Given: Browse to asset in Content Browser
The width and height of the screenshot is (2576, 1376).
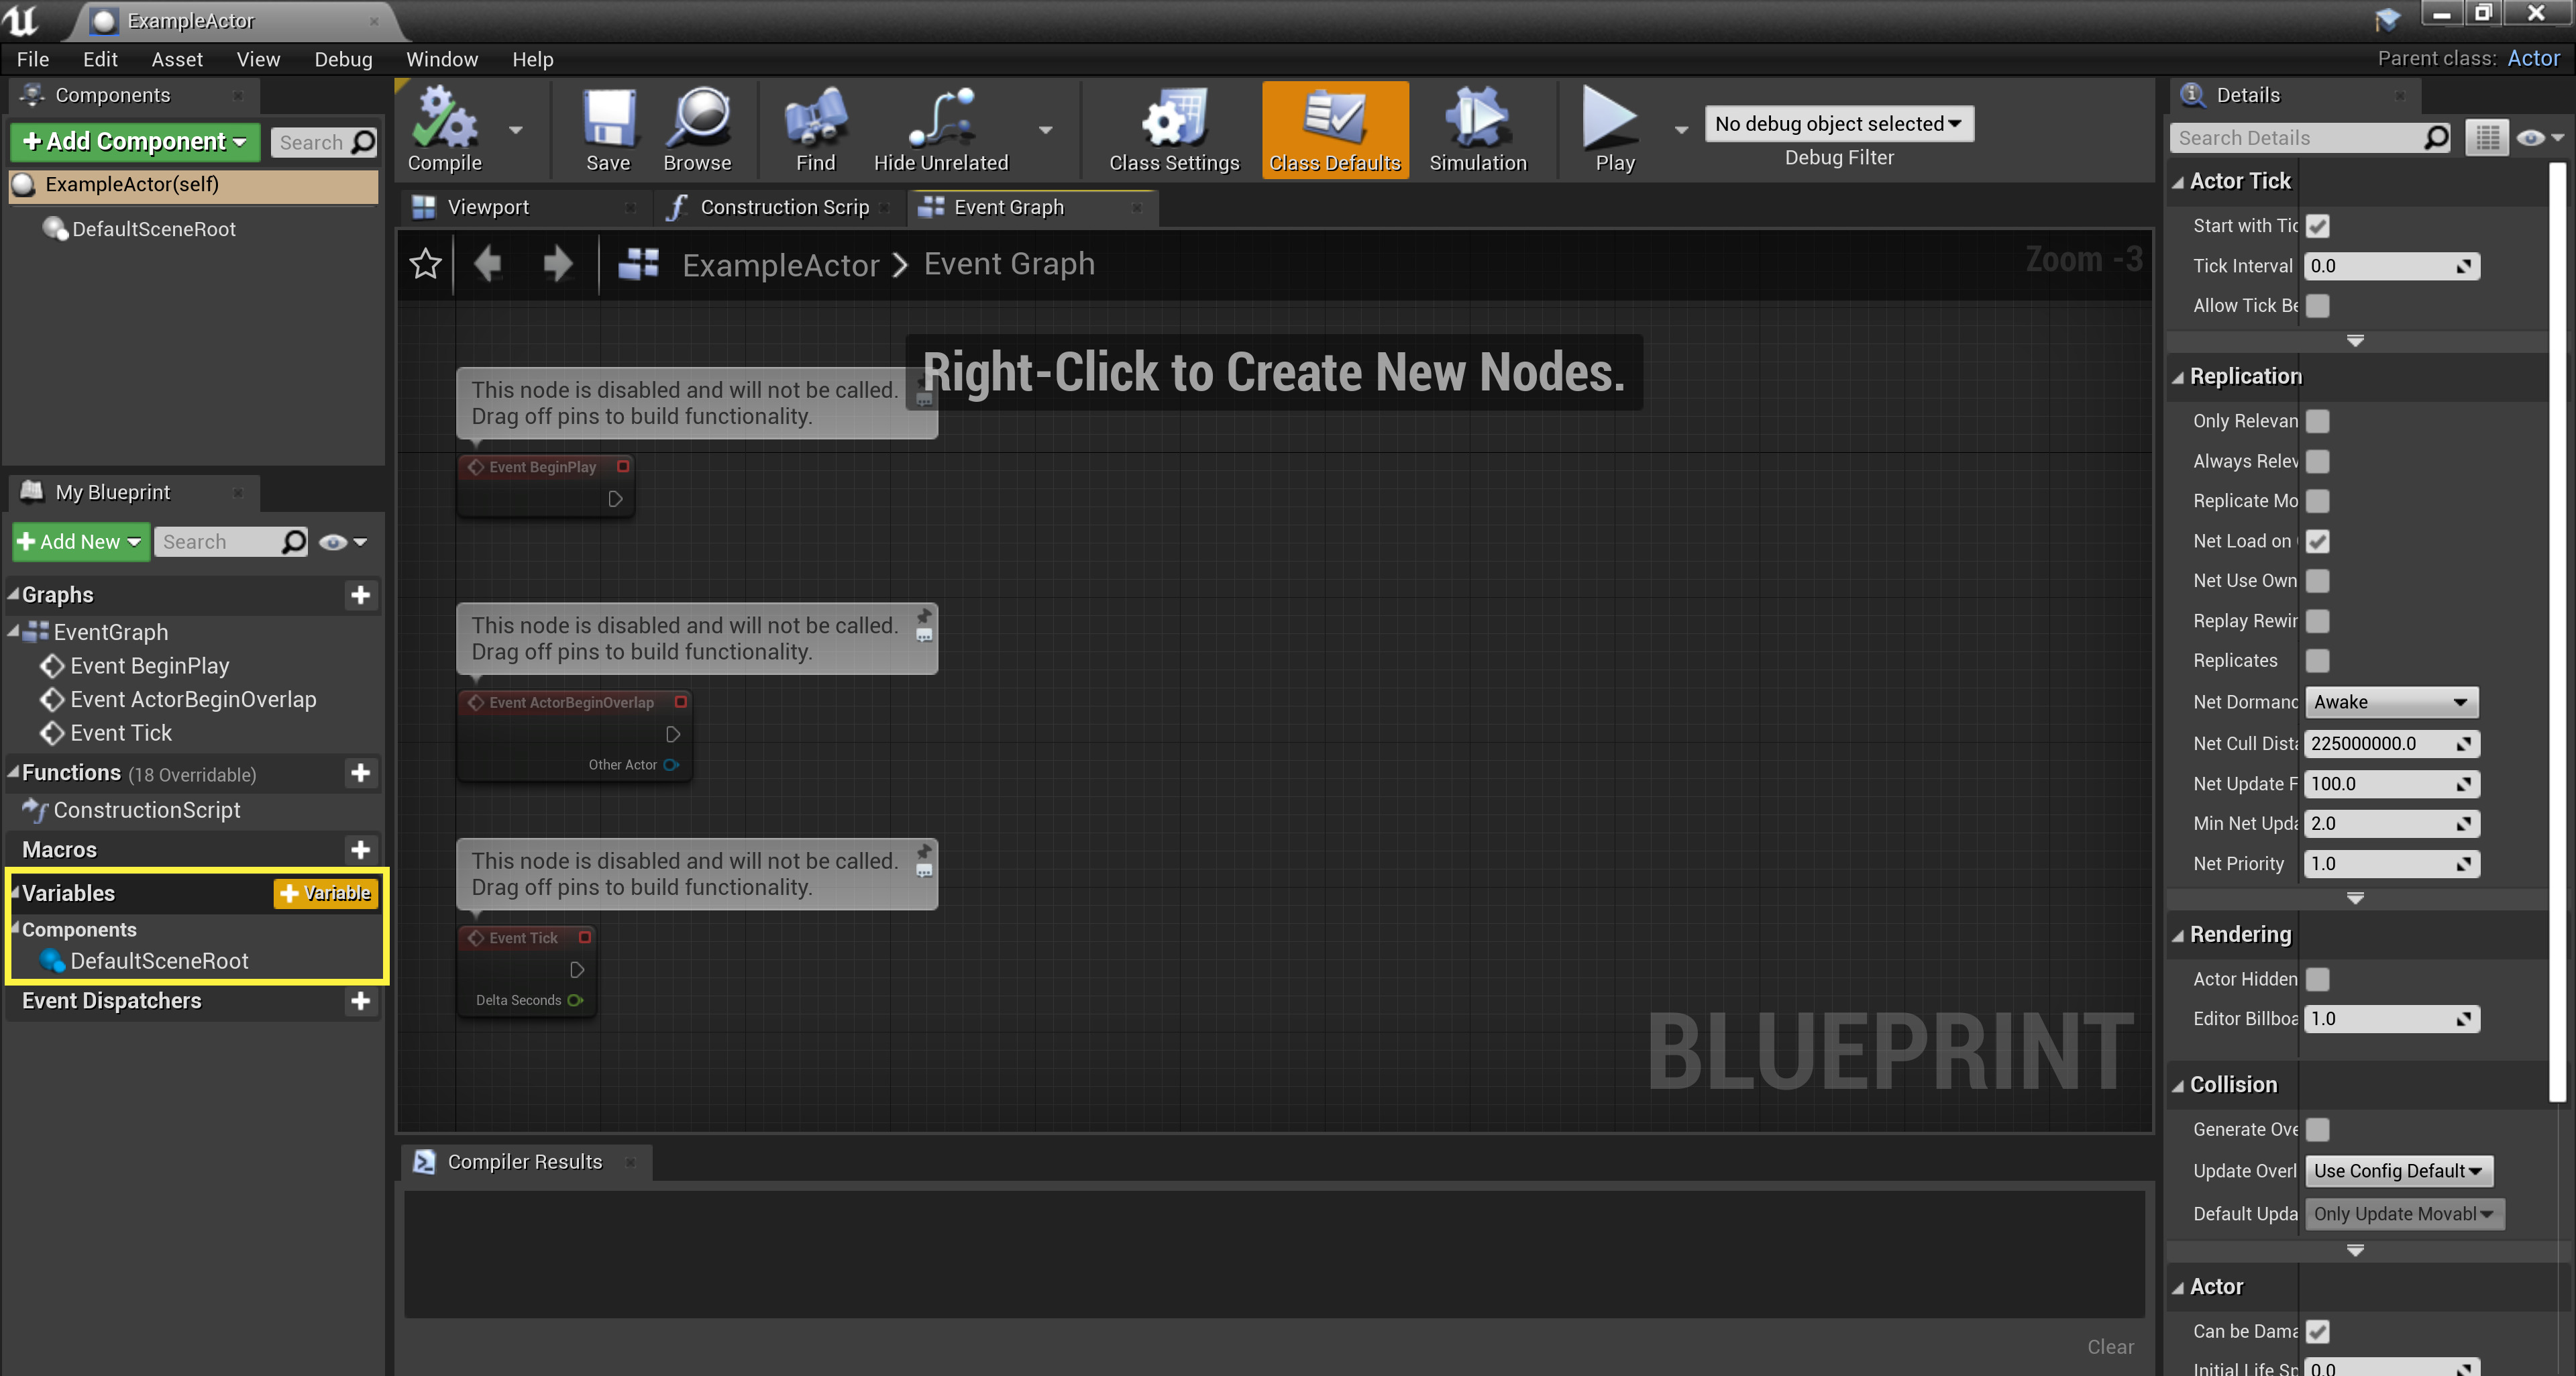Looking at the screenshot, I should pyautogui.click(x=698, y=128).
